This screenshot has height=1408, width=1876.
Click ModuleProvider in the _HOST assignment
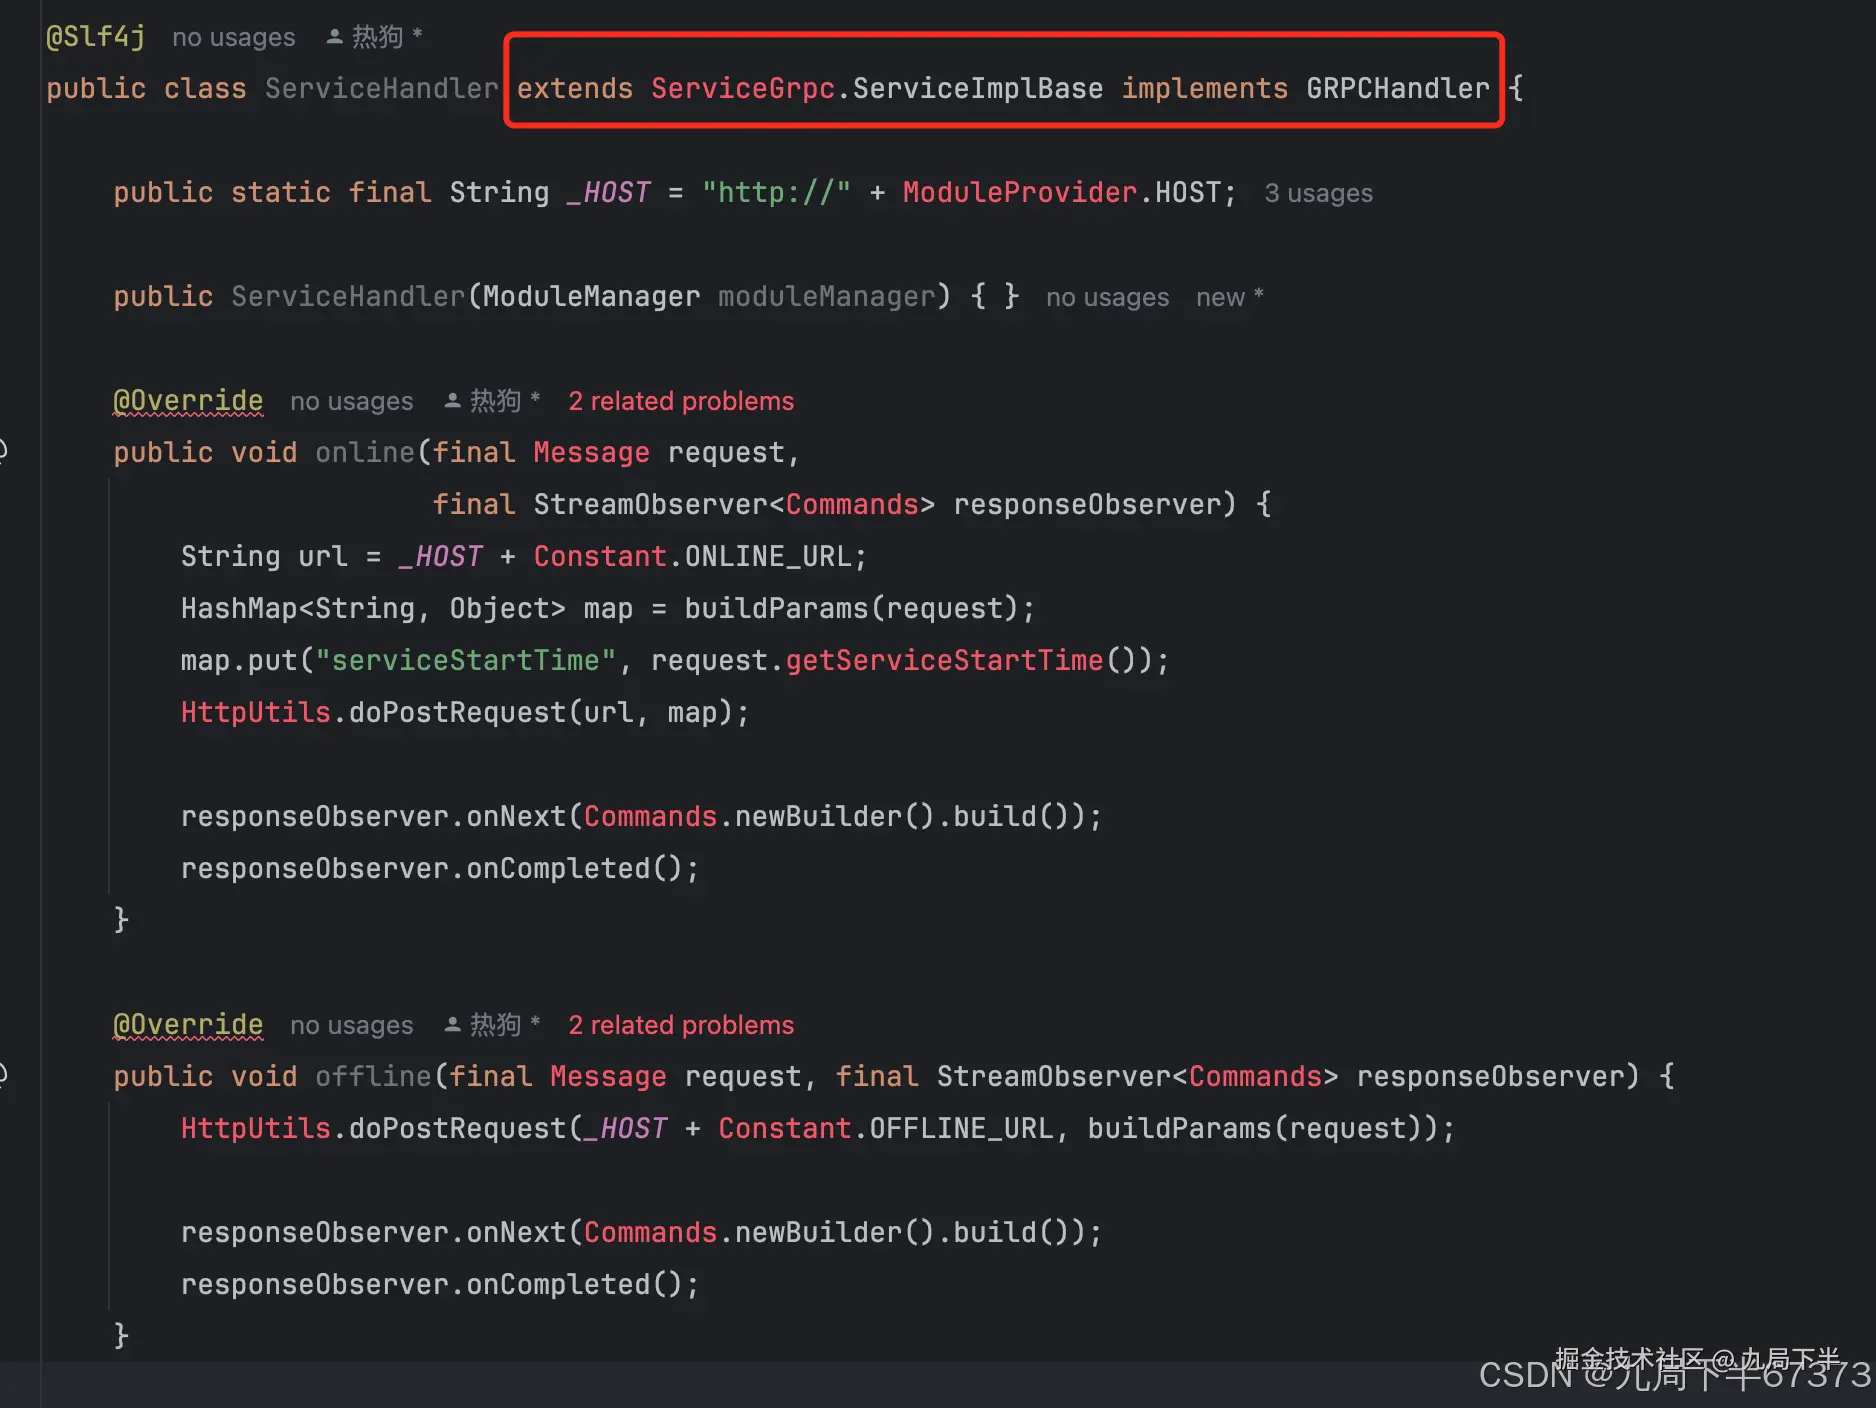(1020, 193)
